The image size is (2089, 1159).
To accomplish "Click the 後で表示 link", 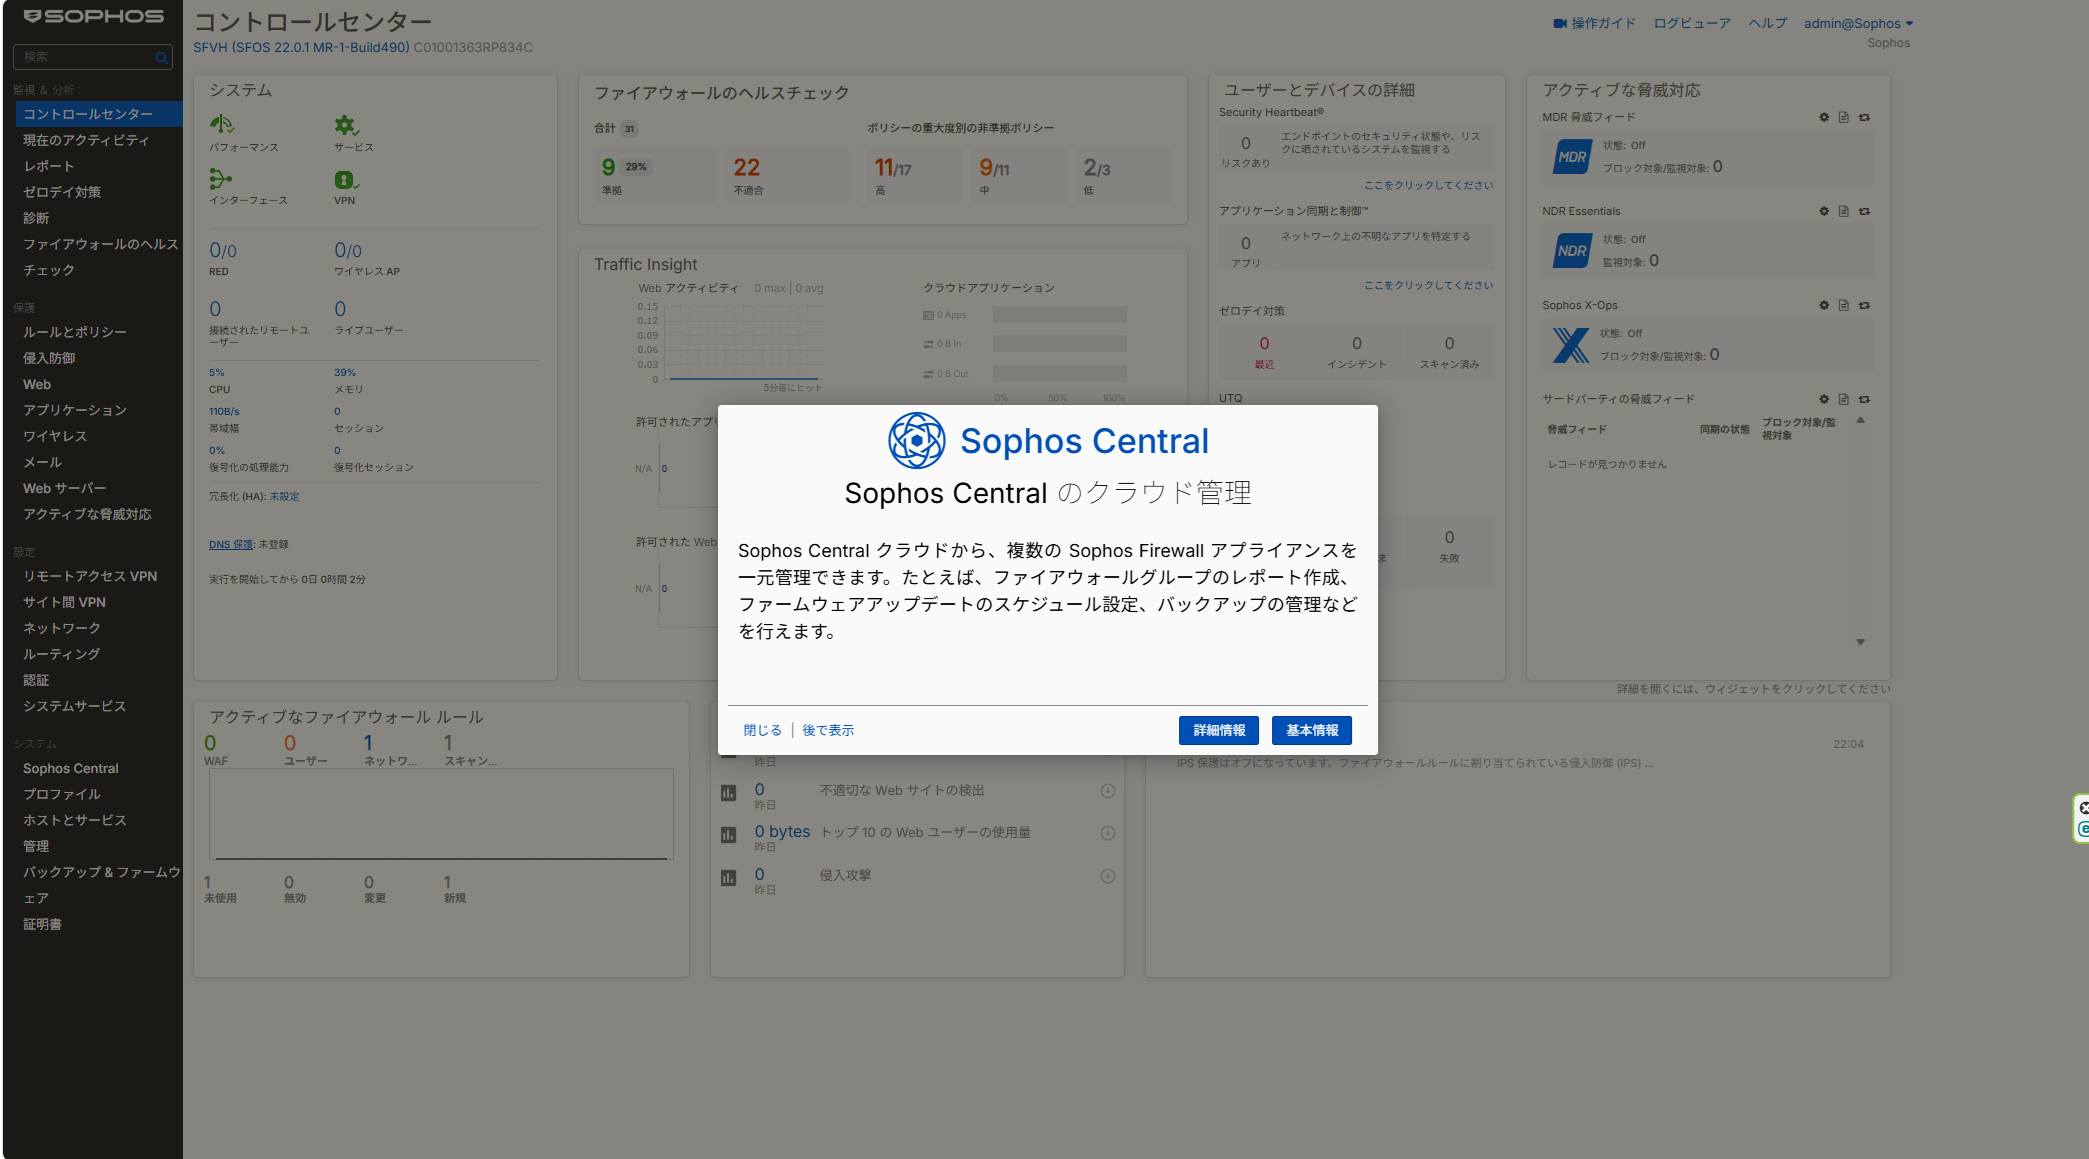I will coord(828,731).
